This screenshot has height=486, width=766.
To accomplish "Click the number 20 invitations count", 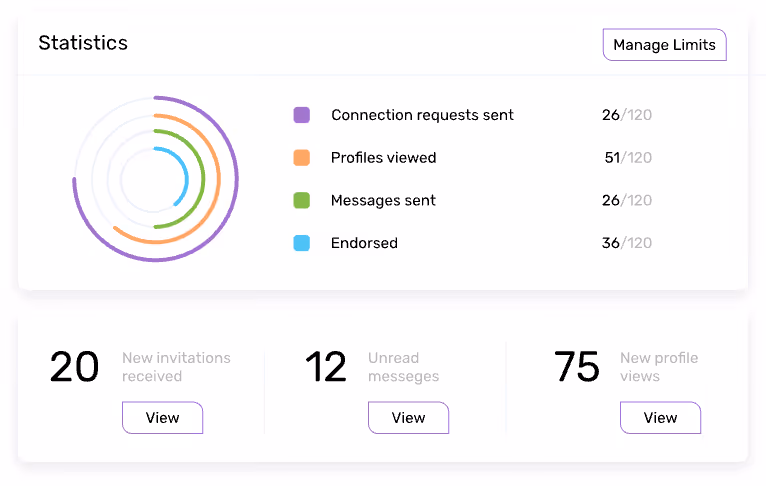I will [74, 367].
